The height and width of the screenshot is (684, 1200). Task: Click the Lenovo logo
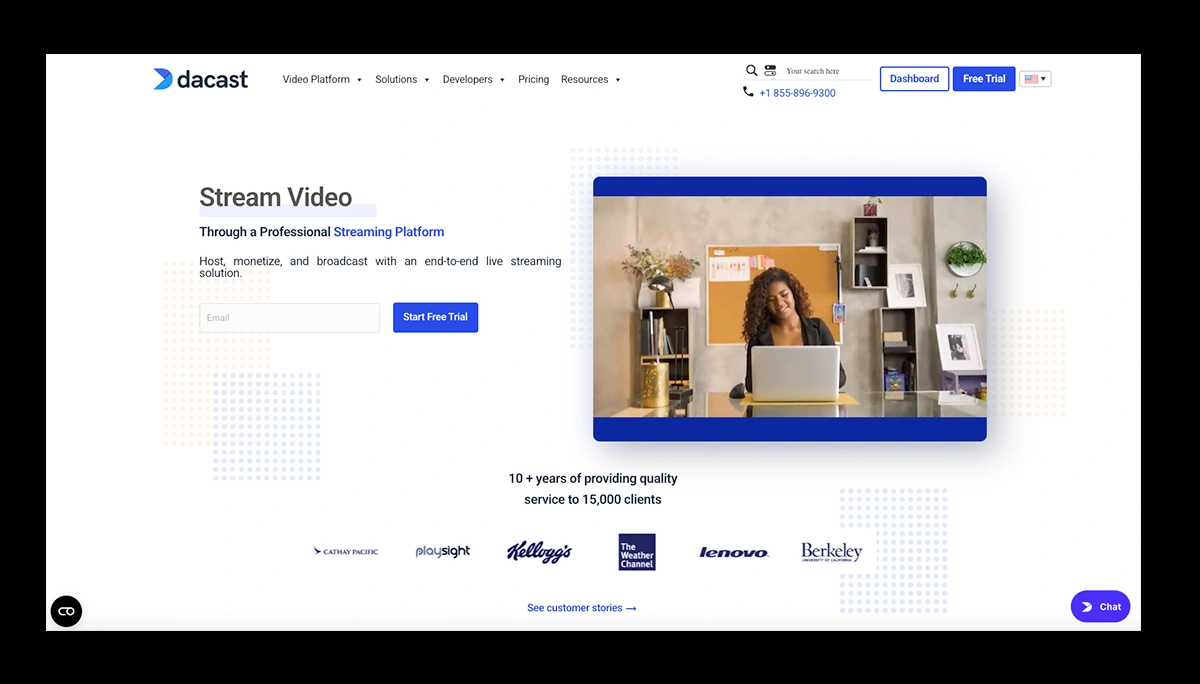pyautogui.click(x=733, y=552)
